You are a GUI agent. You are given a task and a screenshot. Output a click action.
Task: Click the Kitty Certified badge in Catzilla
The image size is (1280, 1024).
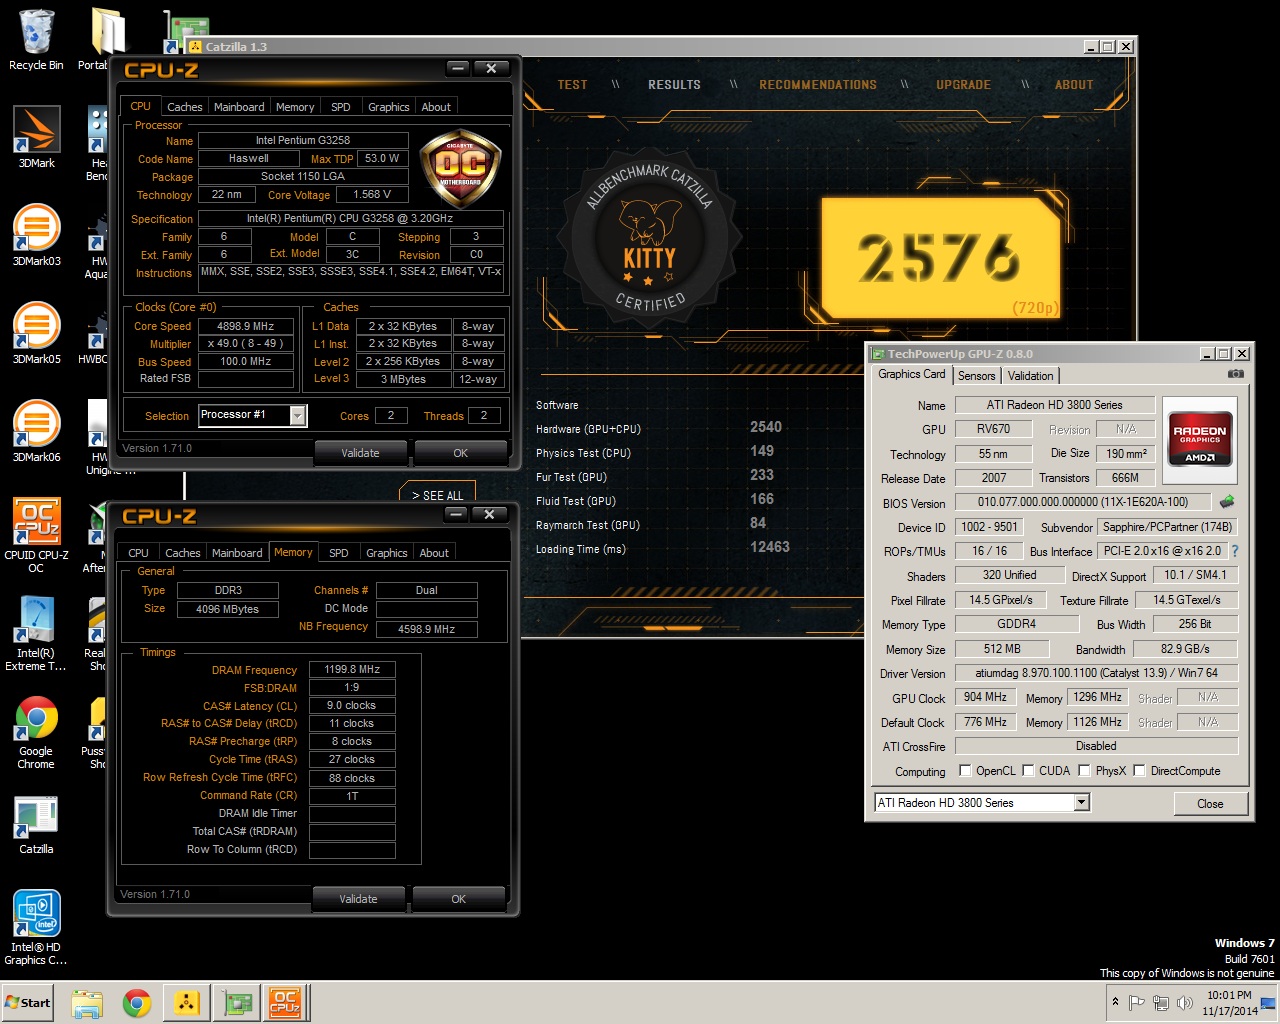coord(649,237)
